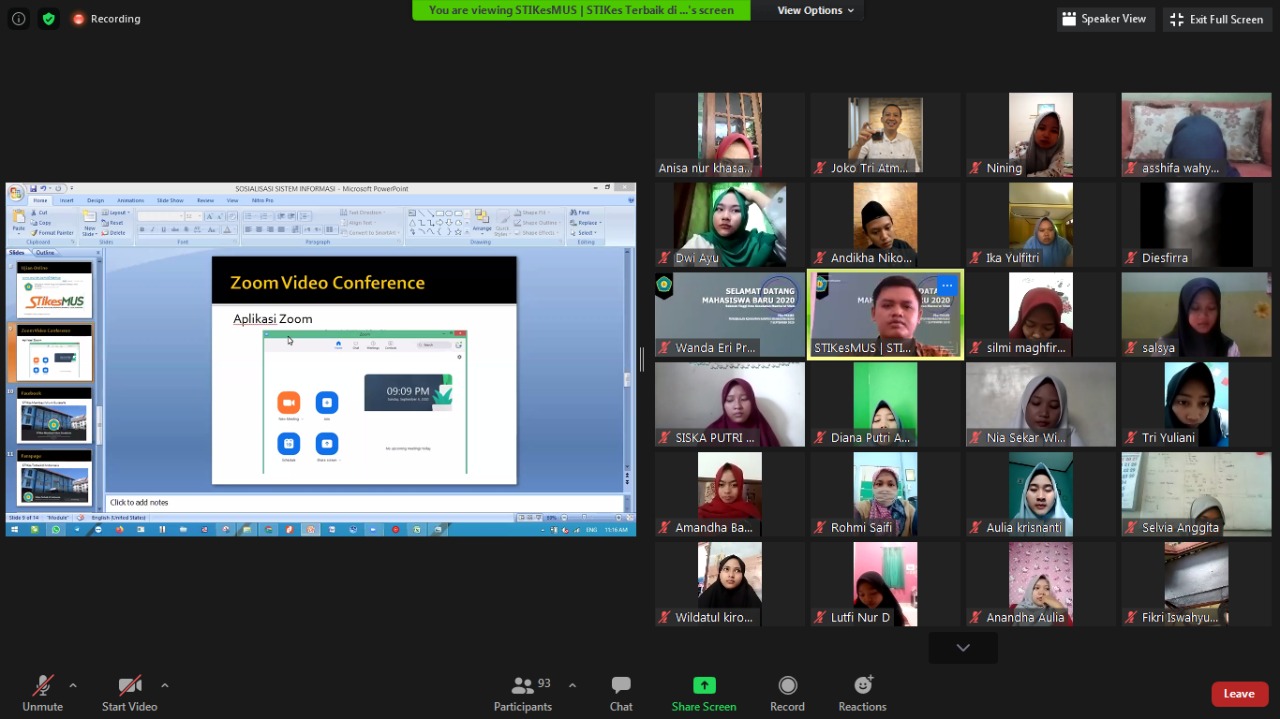Open Arrange in PowerPoint's Drawing group
This screenshot has width=1280, height=719.
(x=481, y=222)
